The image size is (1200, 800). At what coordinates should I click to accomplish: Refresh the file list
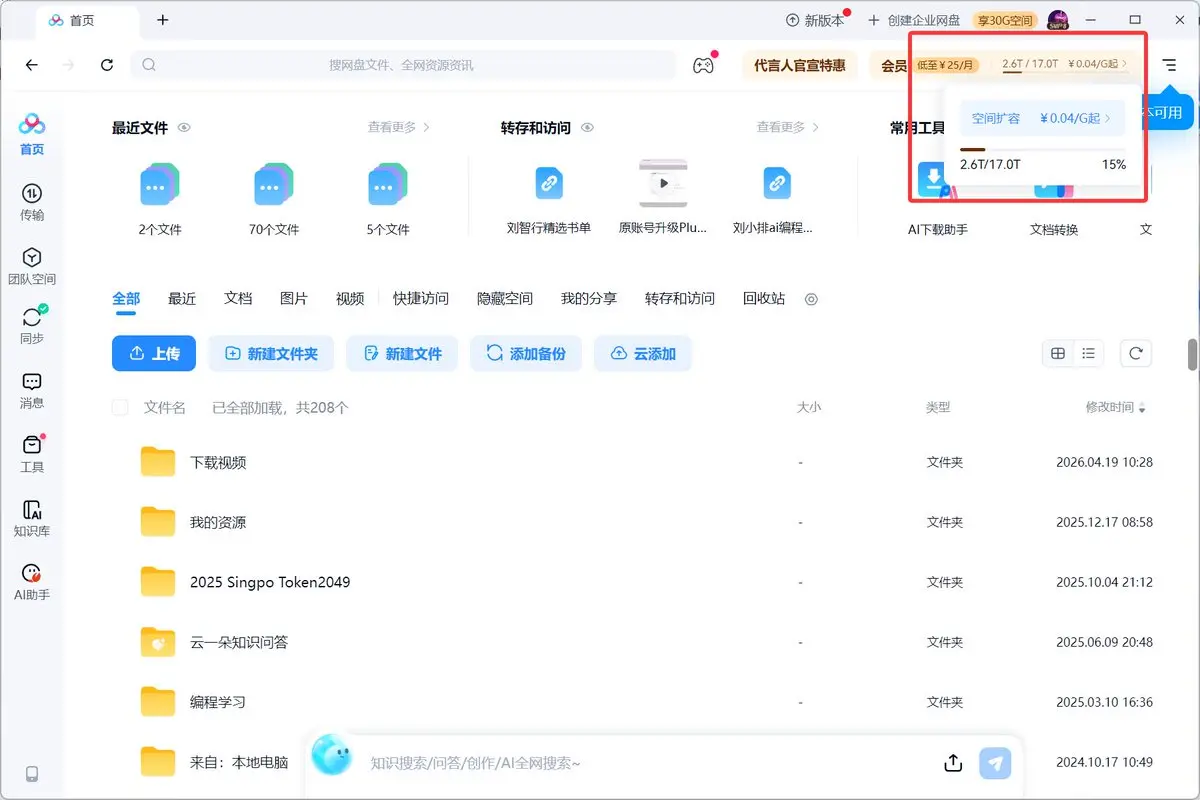1135,353
